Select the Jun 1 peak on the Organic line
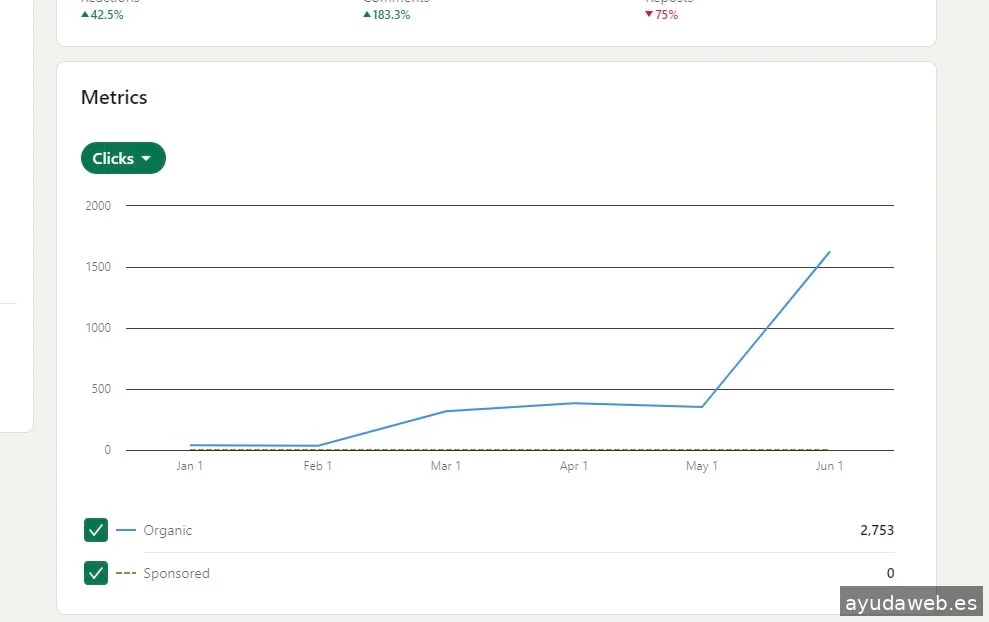 click(x=829, y=252)
